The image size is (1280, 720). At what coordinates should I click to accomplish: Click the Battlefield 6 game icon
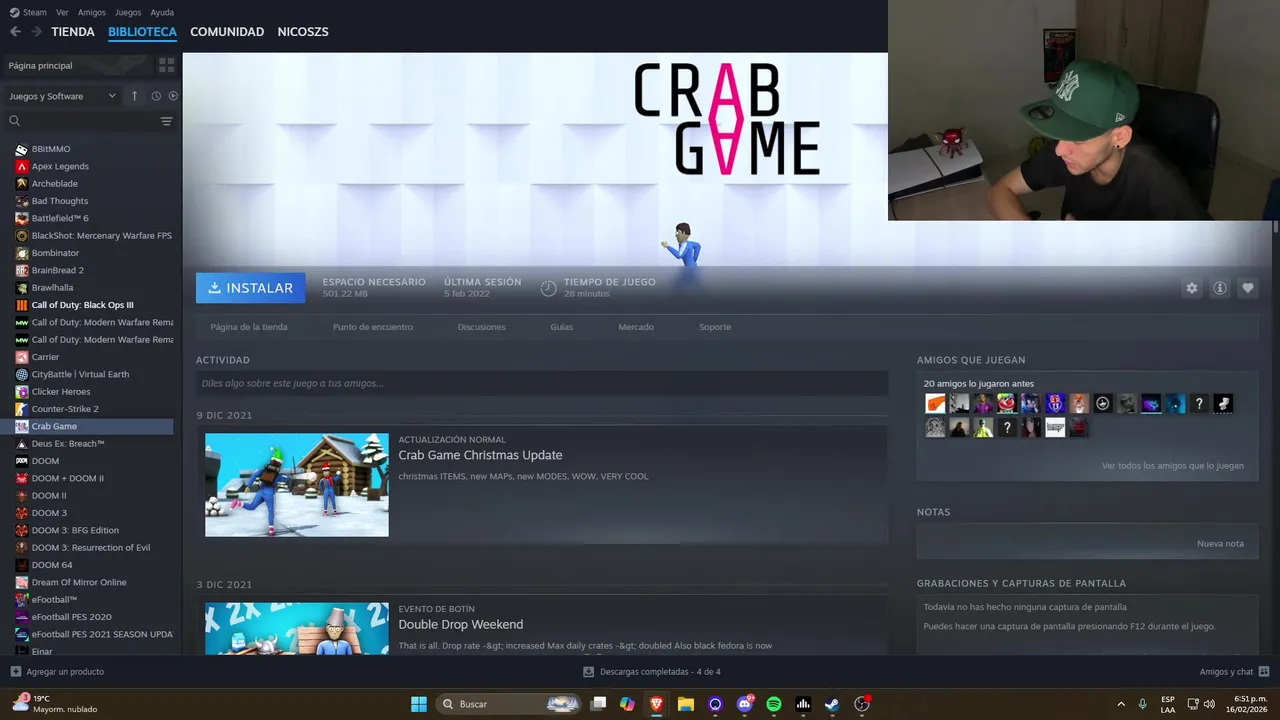tap(22, 218)
